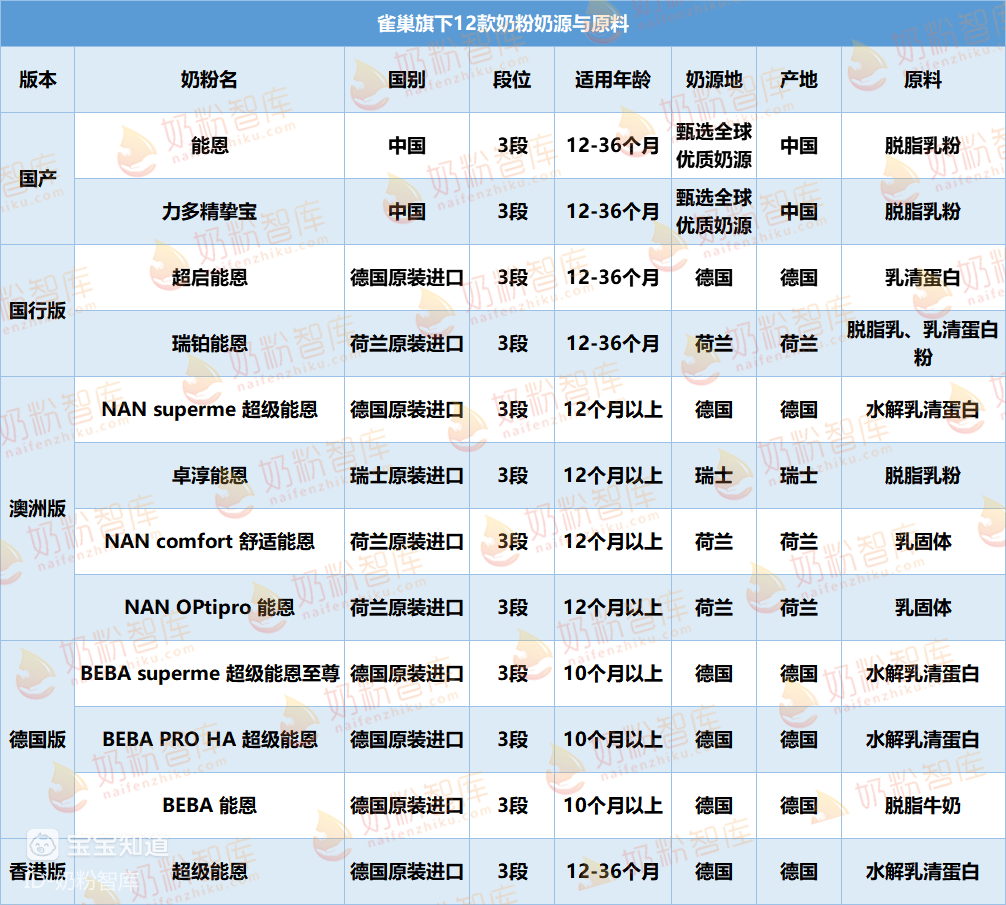Select the 瑞士原装进口 country cell
1006x905 pixels.
coord(407,476)
